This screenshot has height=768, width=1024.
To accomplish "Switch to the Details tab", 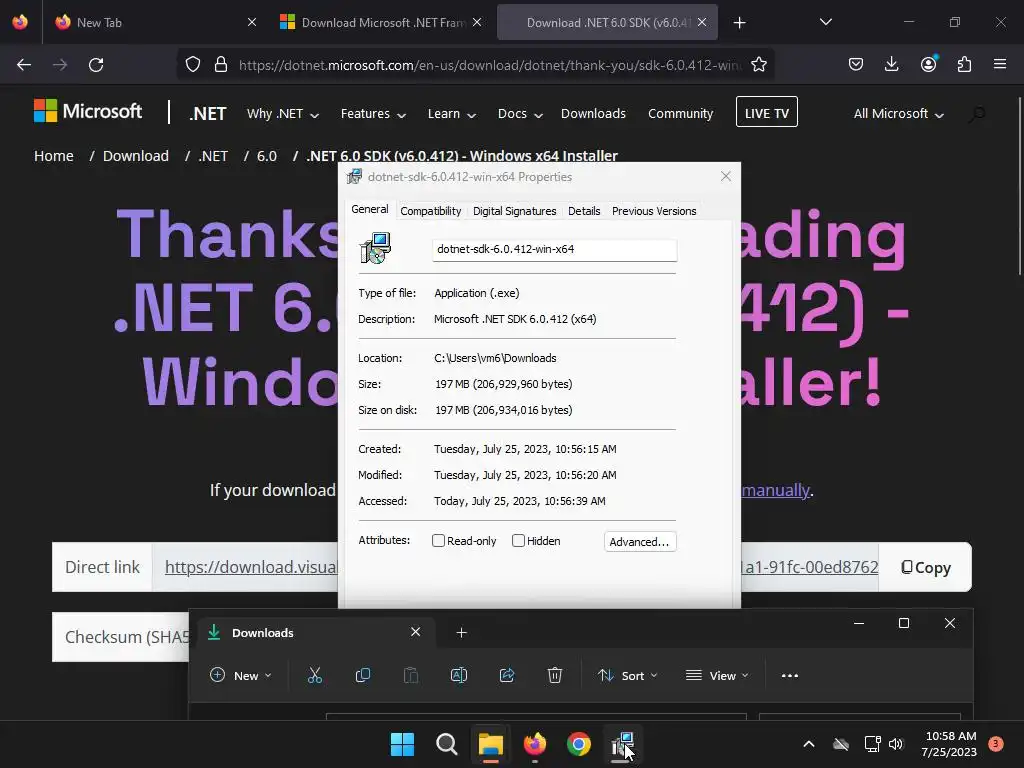I will click(584, 211).
